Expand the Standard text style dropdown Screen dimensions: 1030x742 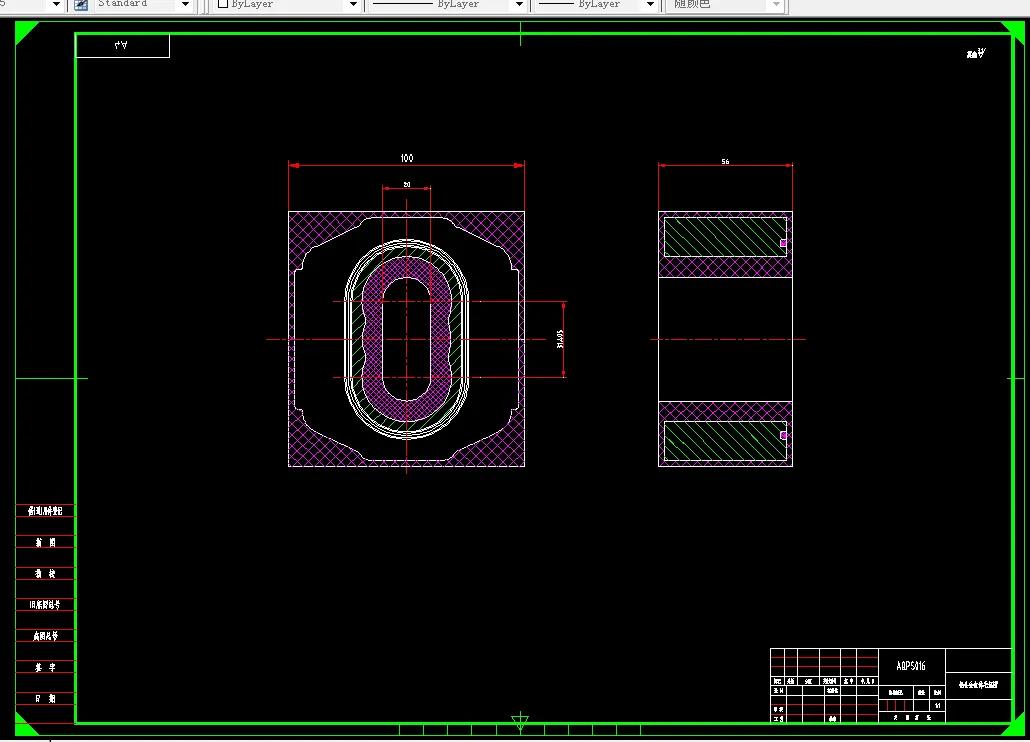pos(185,5)
